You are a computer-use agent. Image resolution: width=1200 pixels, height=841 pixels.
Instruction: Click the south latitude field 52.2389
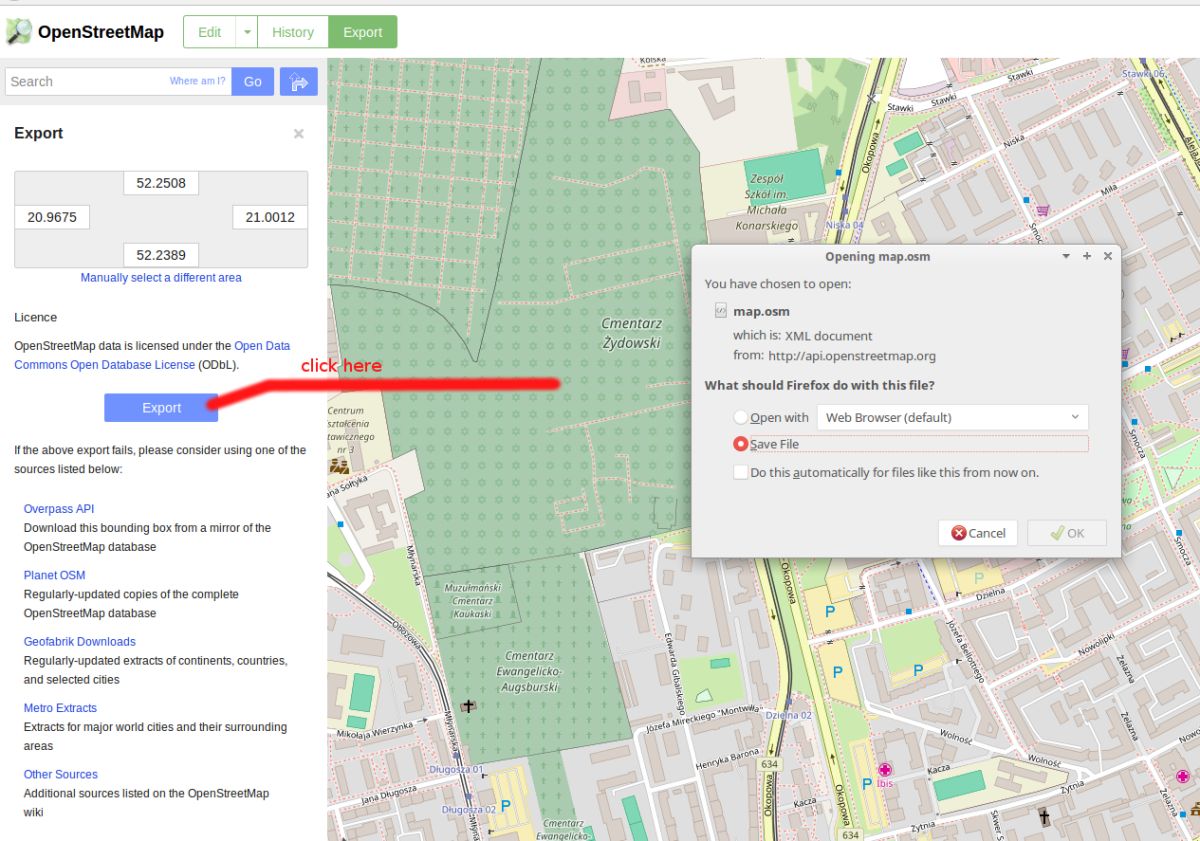pos(161,254)
